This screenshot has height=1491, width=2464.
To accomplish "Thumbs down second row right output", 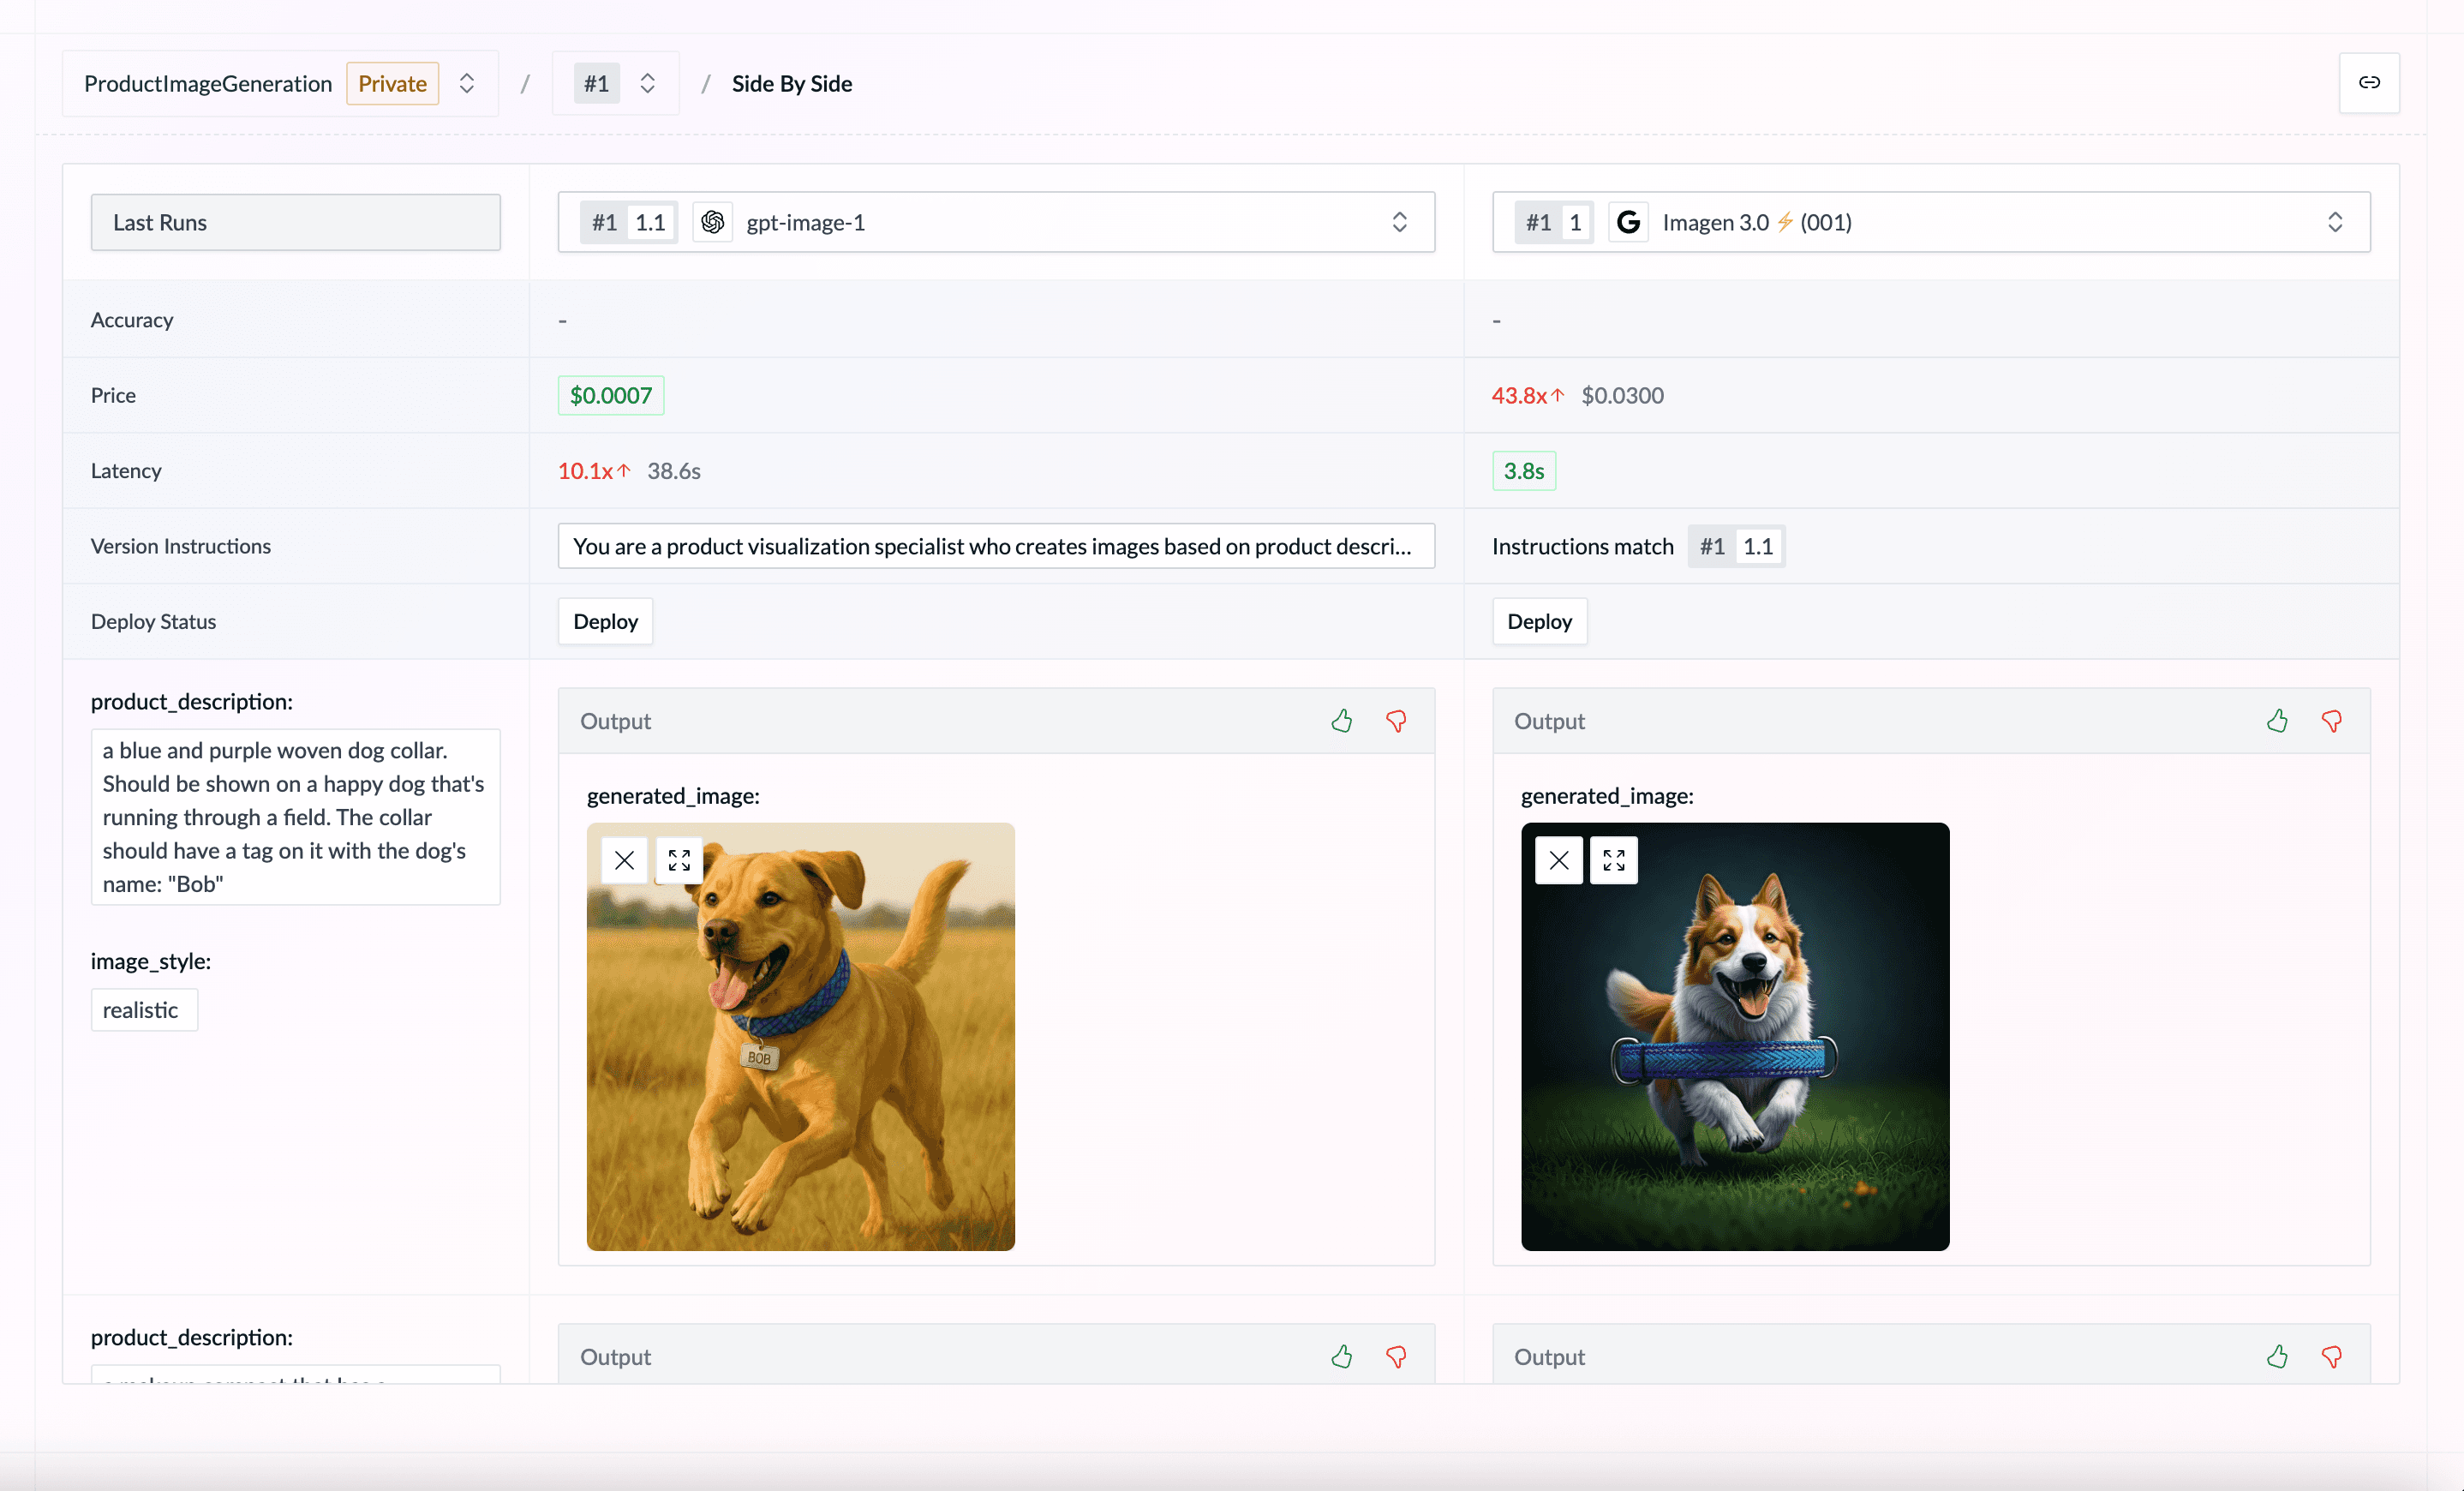I will click(2331, 1356).
